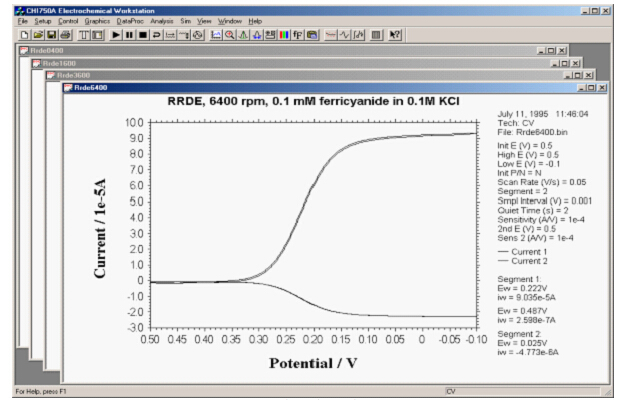Bring the Rrde0400 window to front
The width and height of the screenshot is (624, 400).
[x=200, y=50]
